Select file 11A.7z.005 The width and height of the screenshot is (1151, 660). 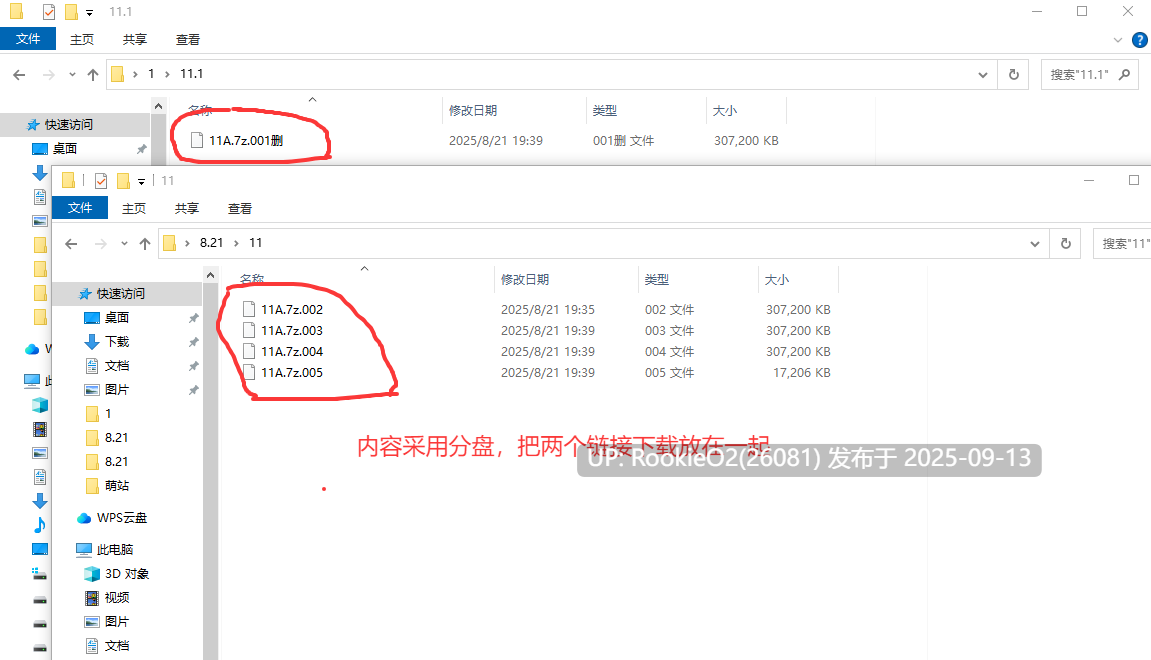[x=292, y=373]
